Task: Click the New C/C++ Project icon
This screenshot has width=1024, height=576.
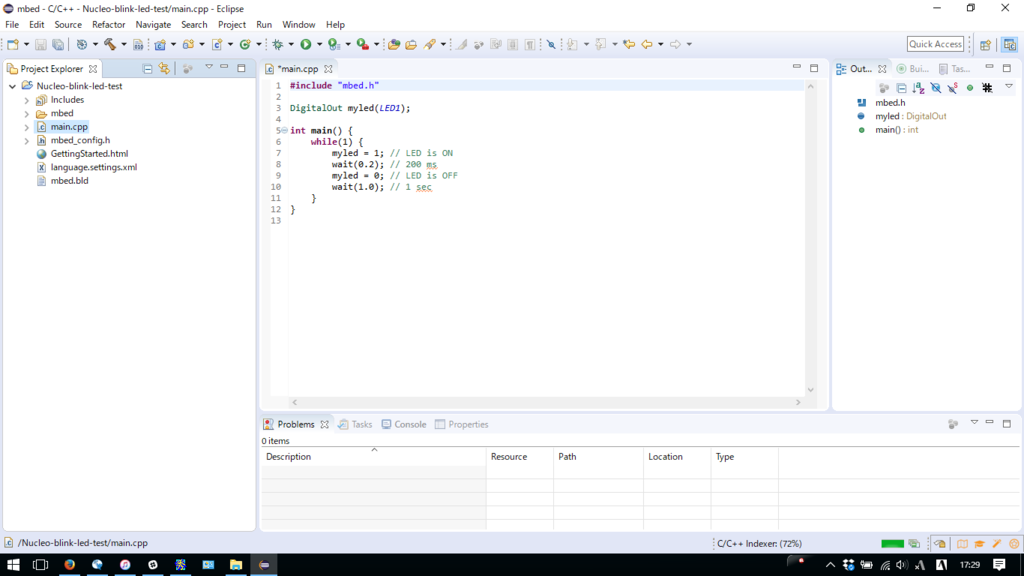Action: pyautogui.click(x=160, y=44)
